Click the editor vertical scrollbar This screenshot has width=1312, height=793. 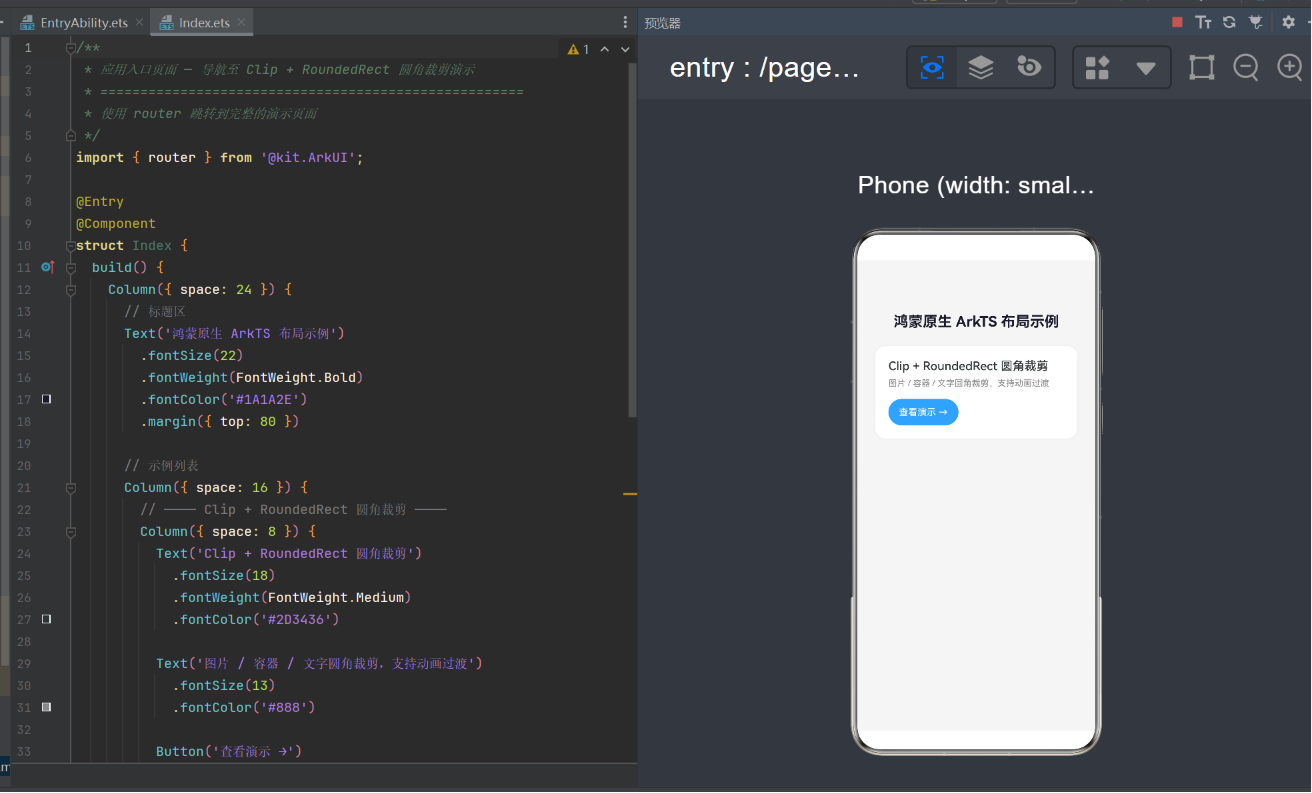tap(631, 240)
